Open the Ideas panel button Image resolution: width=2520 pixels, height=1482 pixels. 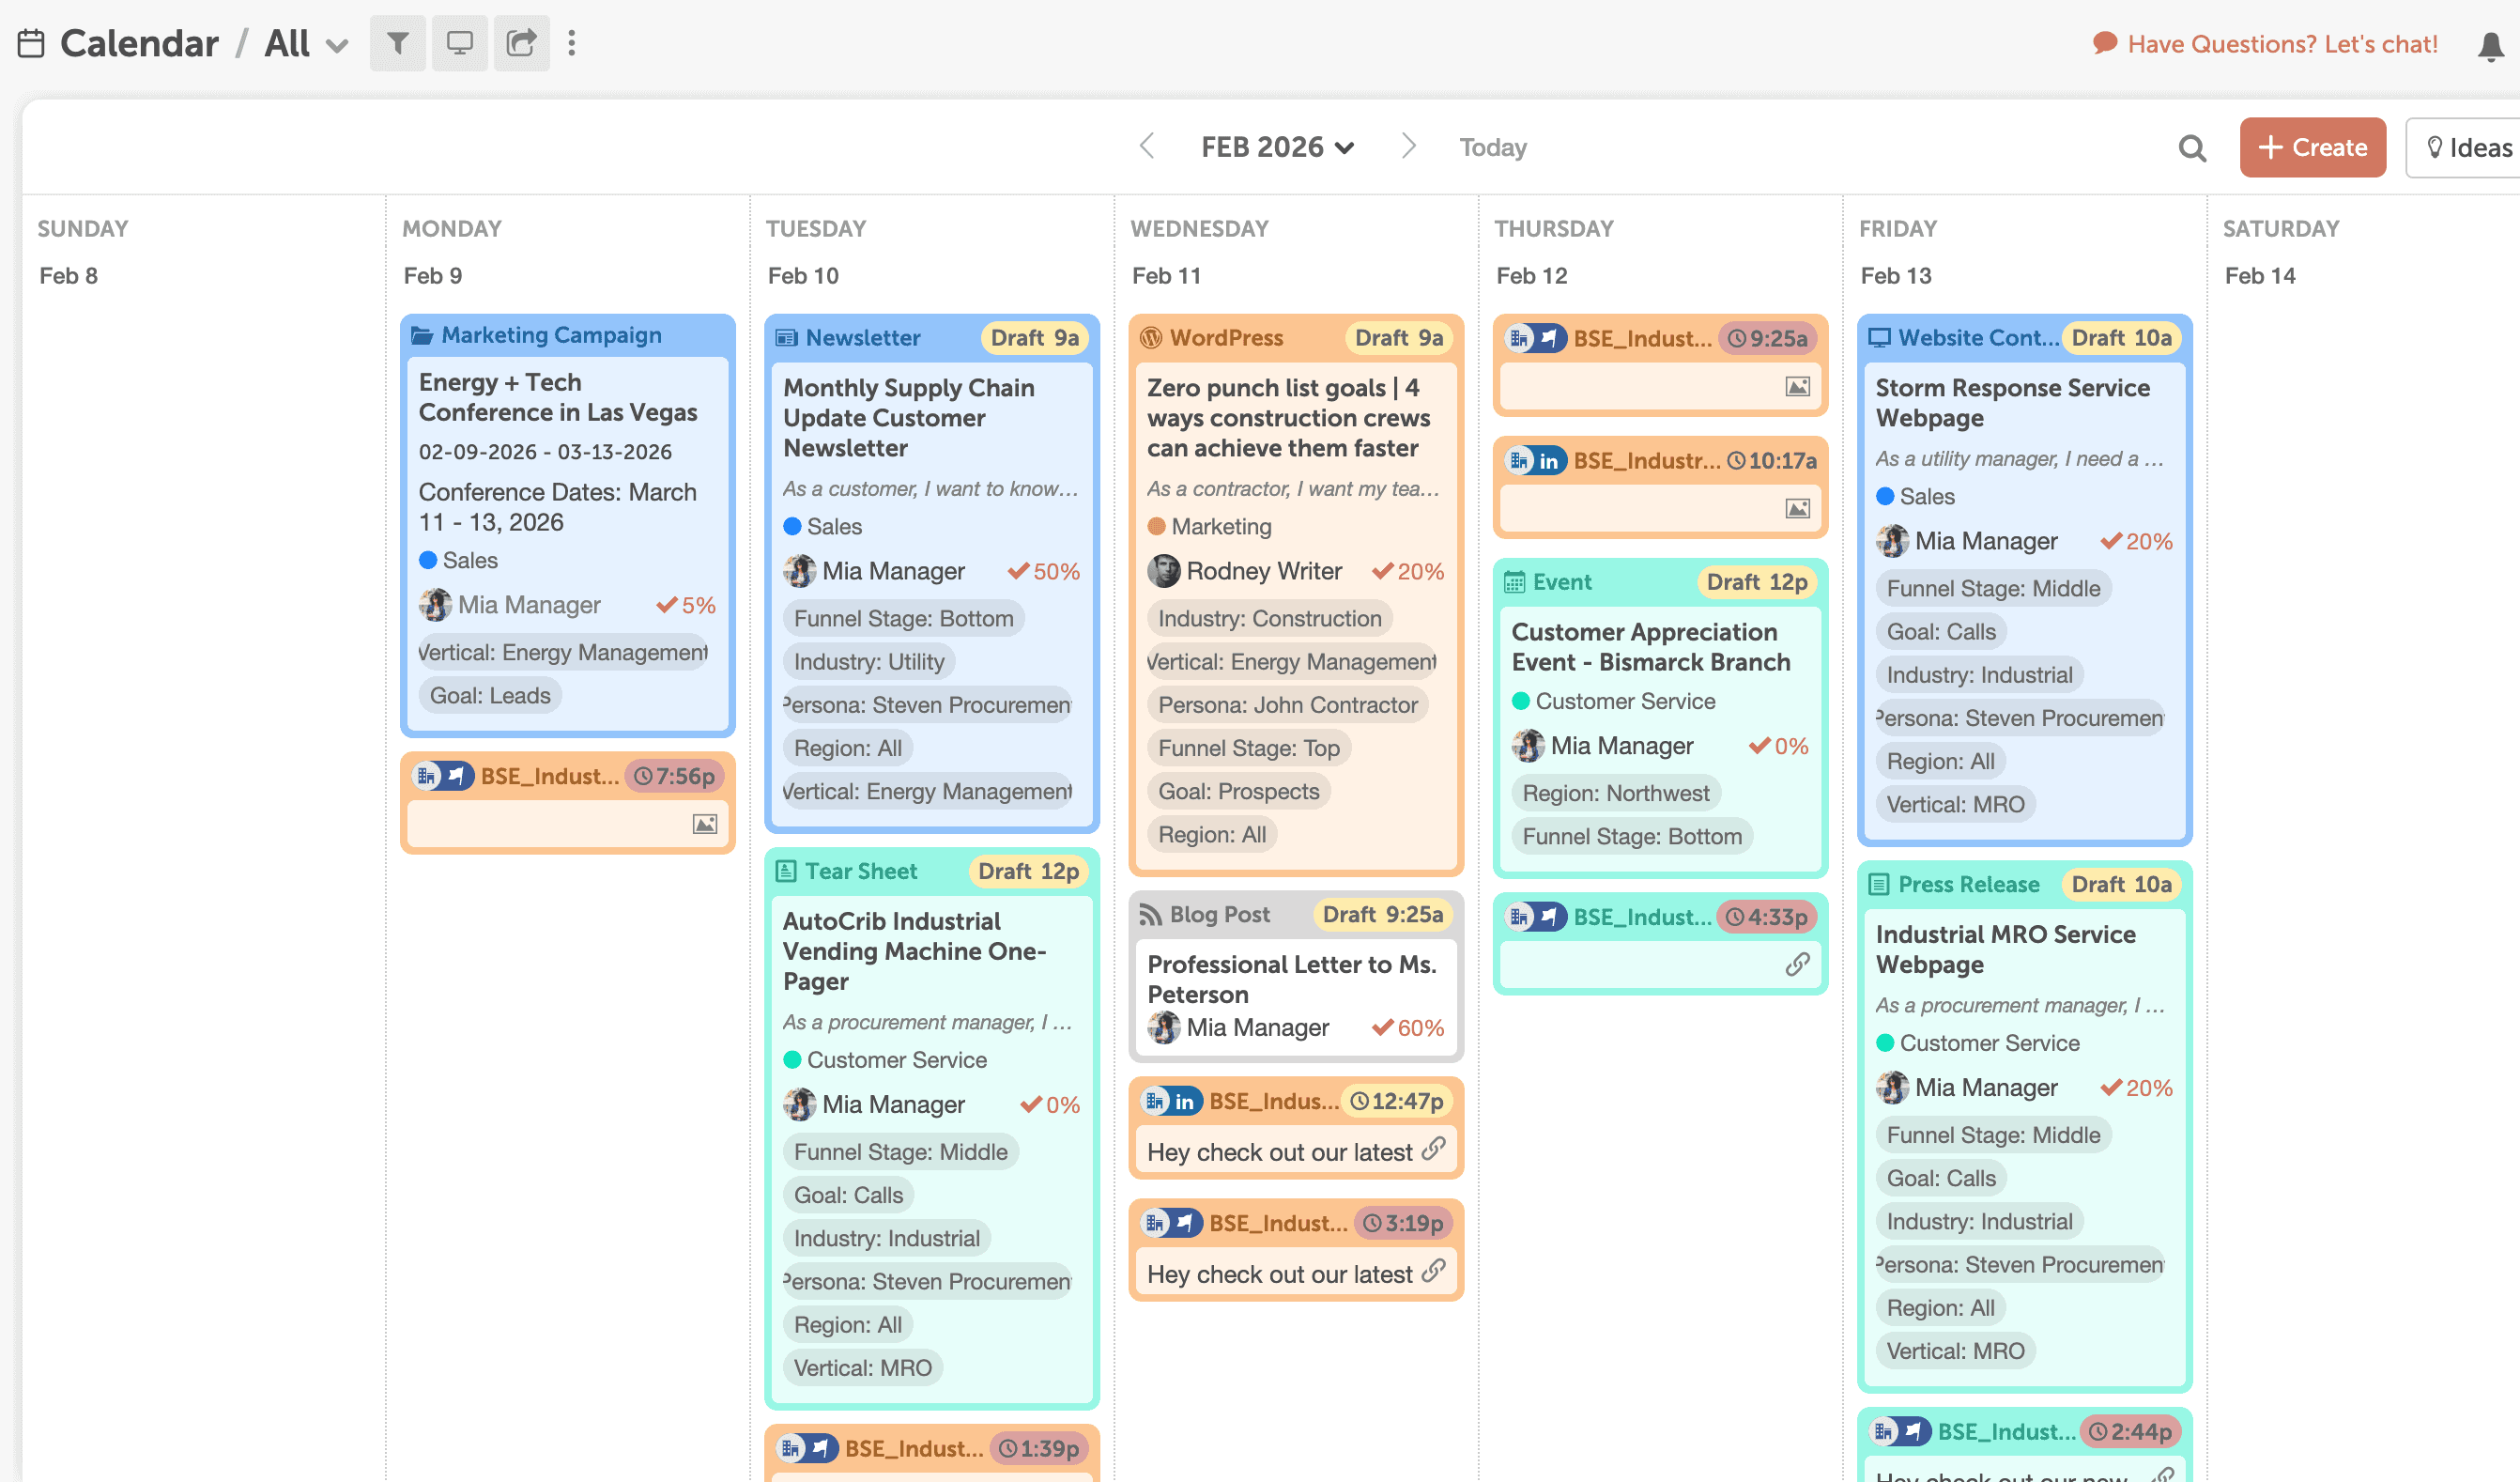2470,147
